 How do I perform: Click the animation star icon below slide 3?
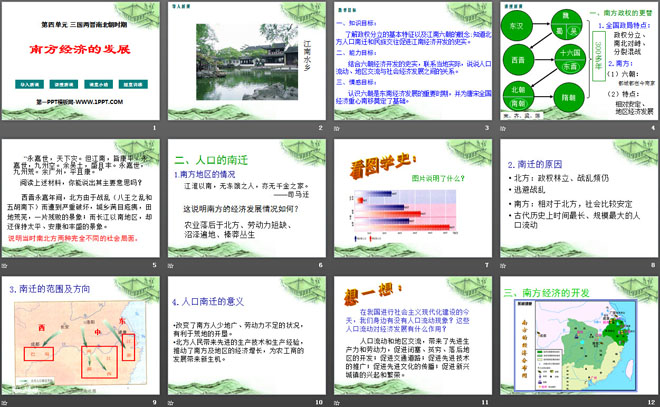[337, 128]
